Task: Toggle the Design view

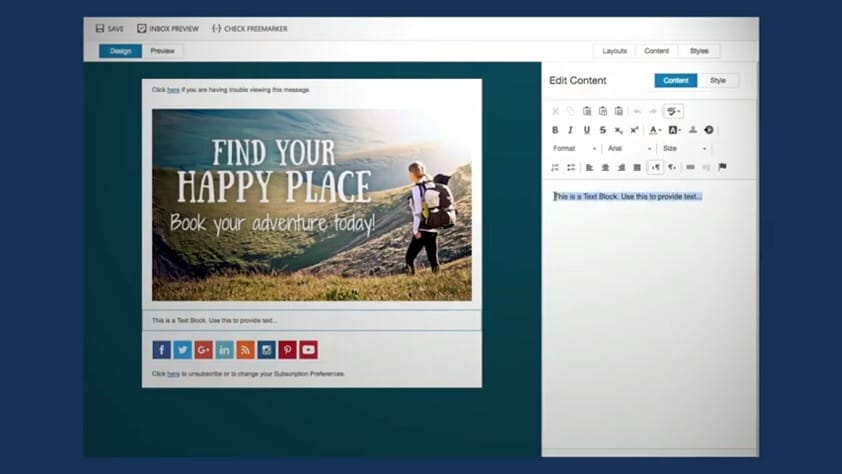Action: (120, 51)
